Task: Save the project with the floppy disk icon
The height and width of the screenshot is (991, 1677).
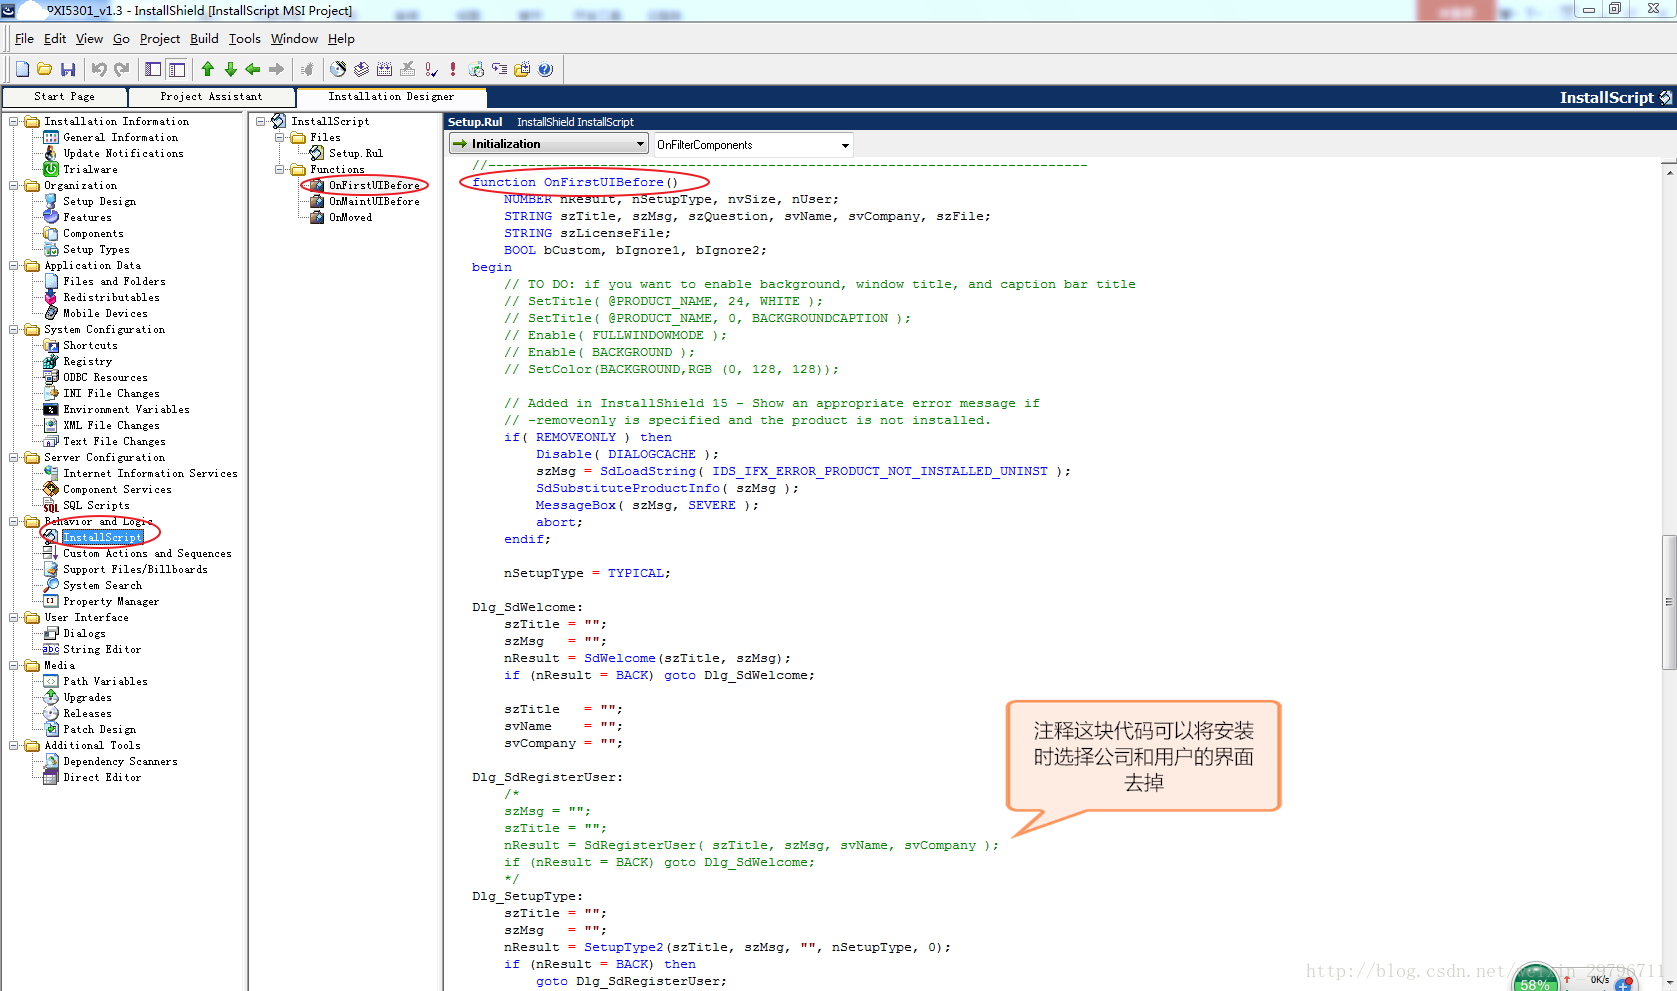Action: (68, 69)
